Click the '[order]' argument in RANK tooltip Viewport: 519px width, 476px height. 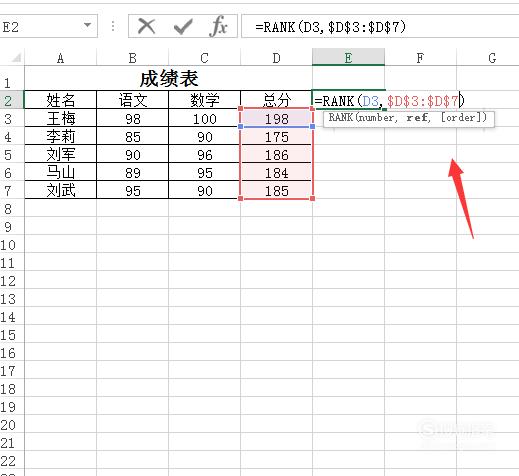point(461,118)
